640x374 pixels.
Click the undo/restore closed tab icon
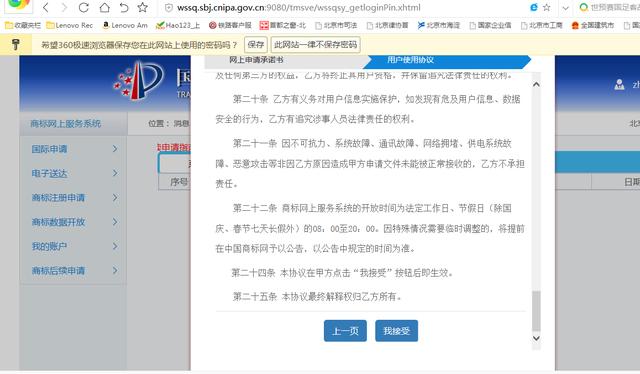124,7
